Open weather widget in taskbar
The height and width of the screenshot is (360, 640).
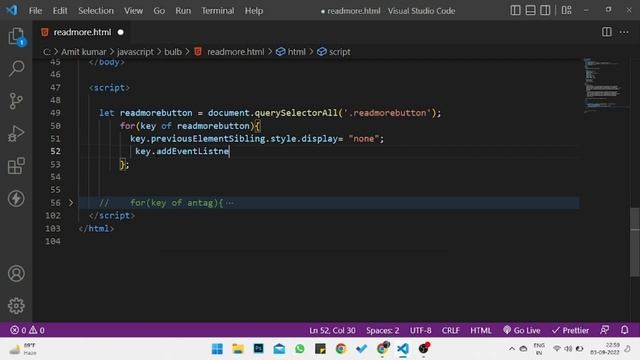pos(24,349)
